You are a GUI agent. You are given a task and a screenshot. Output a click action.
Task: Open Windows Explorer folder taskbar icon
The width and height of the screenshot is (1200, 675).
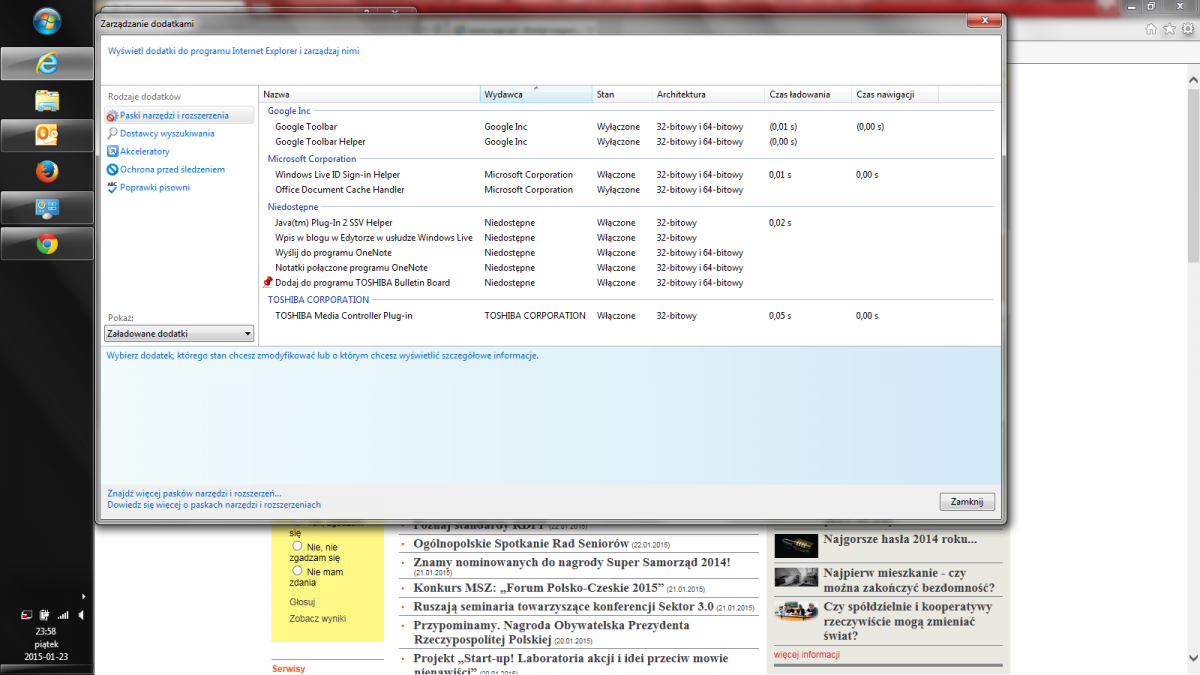point(46,99)
